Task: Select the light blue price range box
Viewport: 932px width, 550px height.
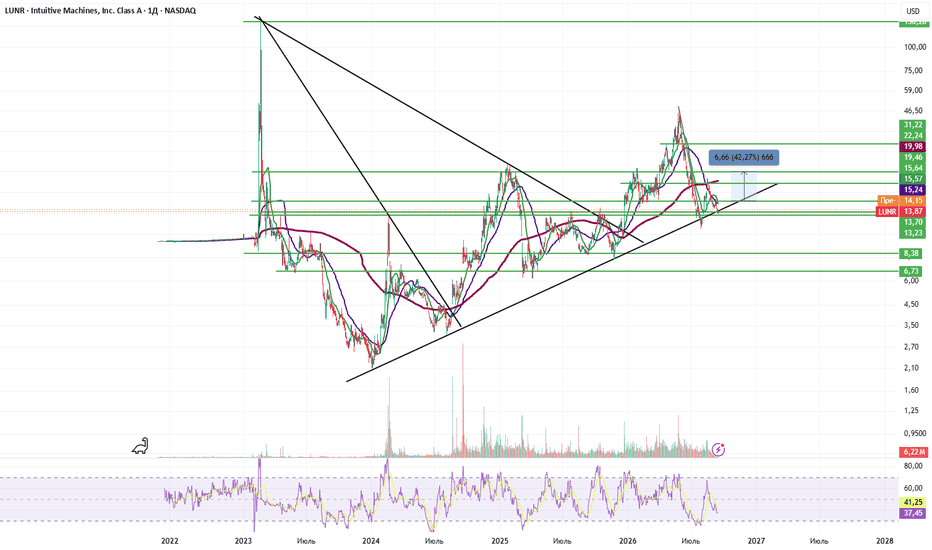Action: point(744,186)
